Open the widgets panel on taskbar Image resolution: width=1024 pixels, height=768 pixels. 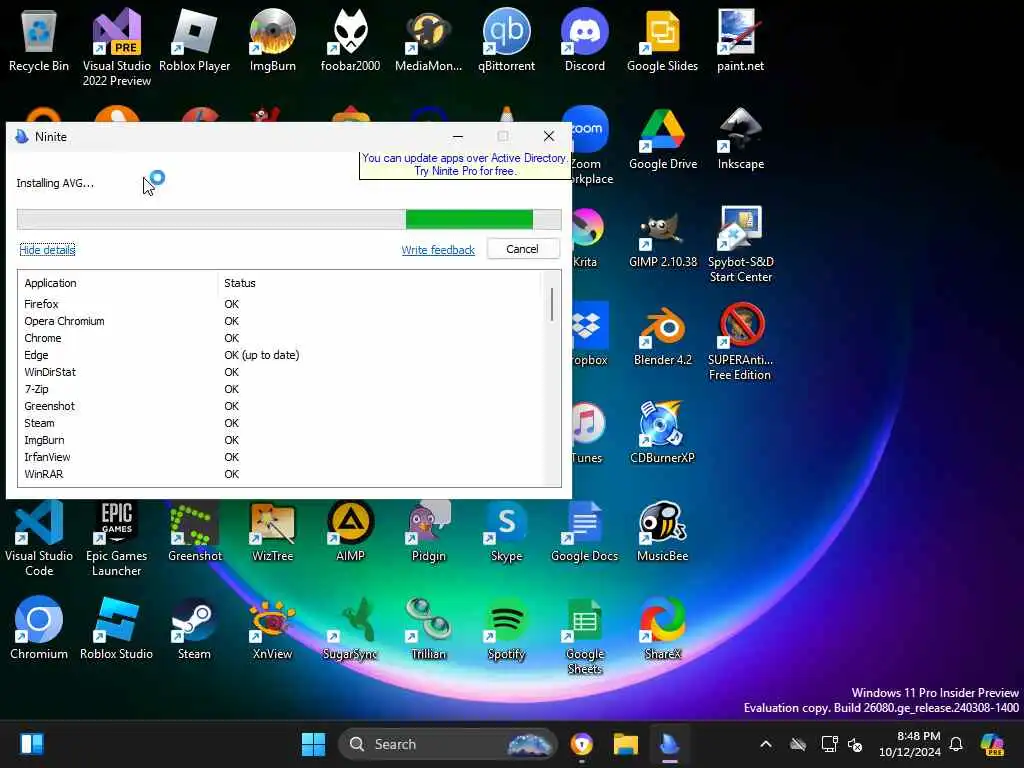click(32, 744)
